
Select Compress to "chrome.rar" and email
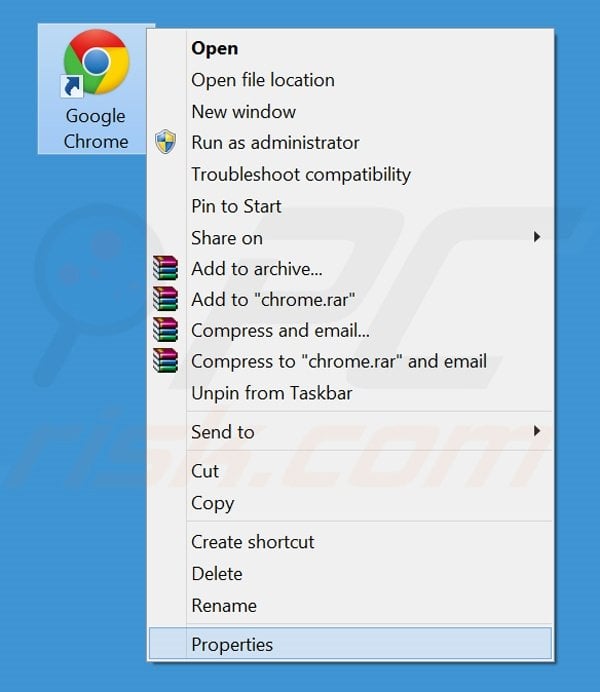pyautogui.click(x=351, y=361)
